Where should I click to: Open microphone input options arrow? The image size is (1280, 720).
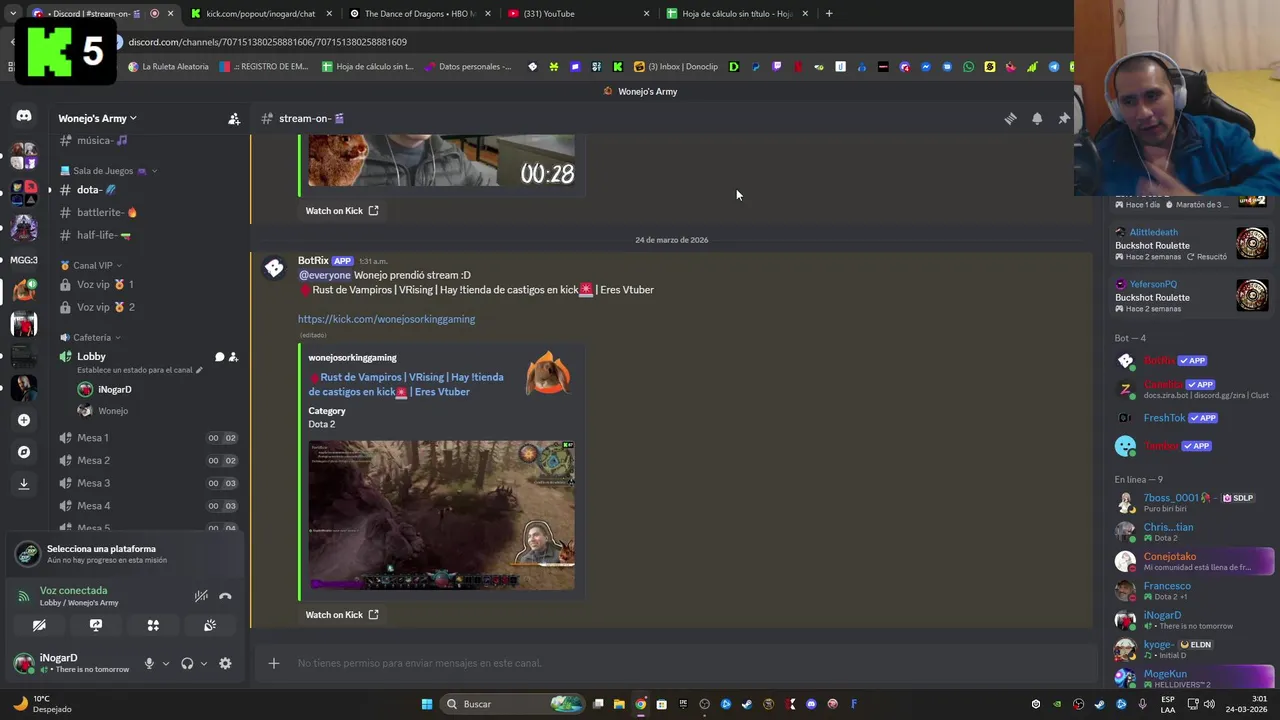pyautogui.click(x=166, y=663)
